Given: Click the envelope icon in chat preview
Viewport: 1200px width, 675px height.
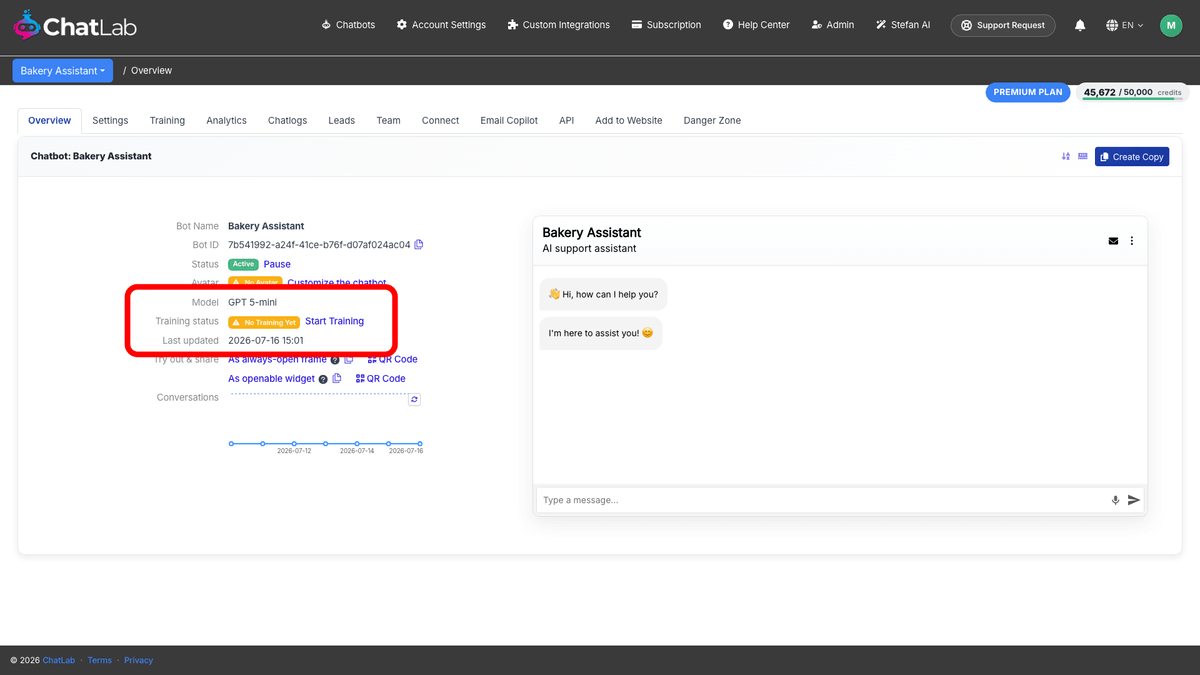Looking at the screenshot, I should [x=1113, y=241].
